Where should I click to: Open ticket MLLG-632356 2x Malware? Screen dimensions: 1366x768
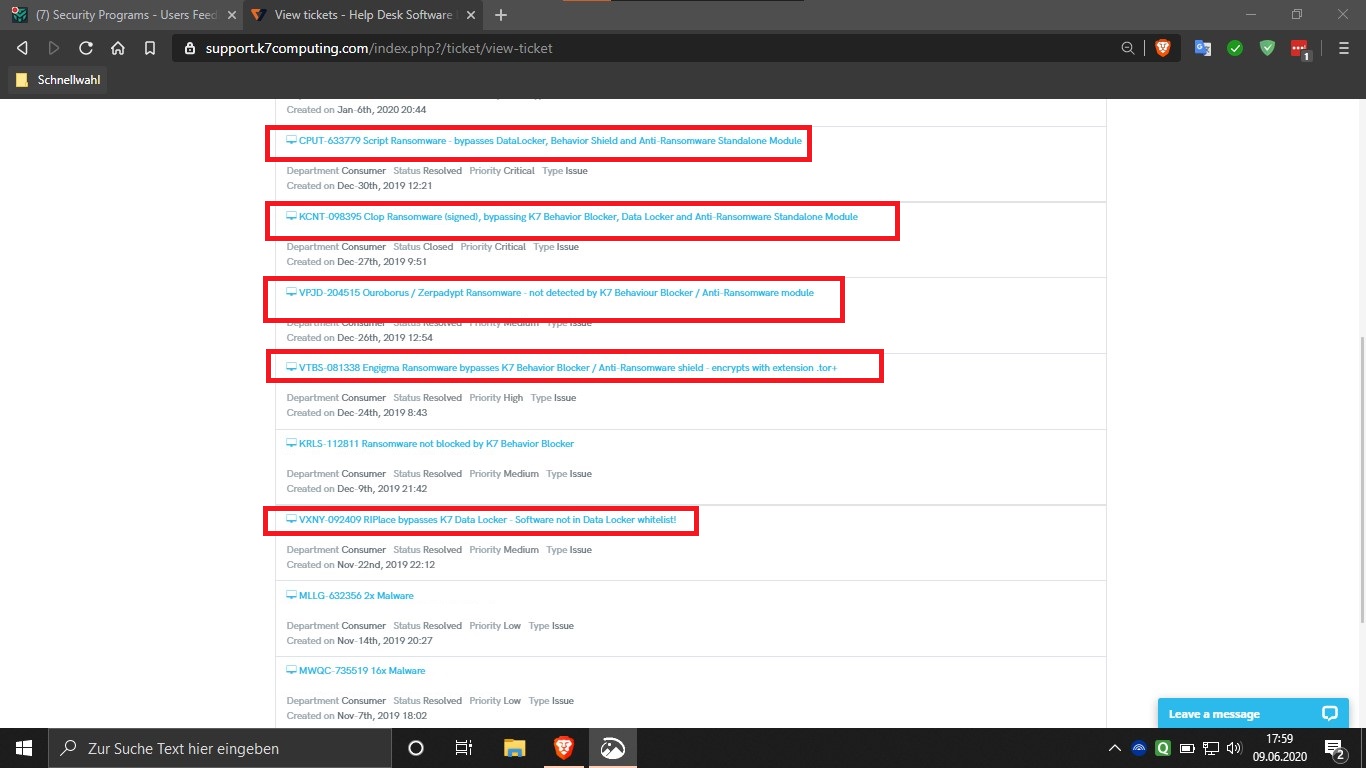point(356,596)
